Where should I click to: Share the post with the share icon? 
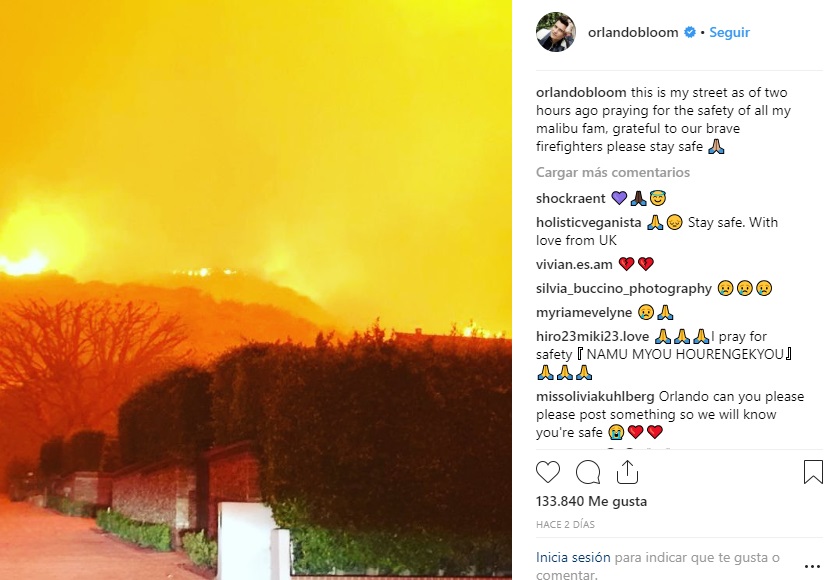click(627, 472)
